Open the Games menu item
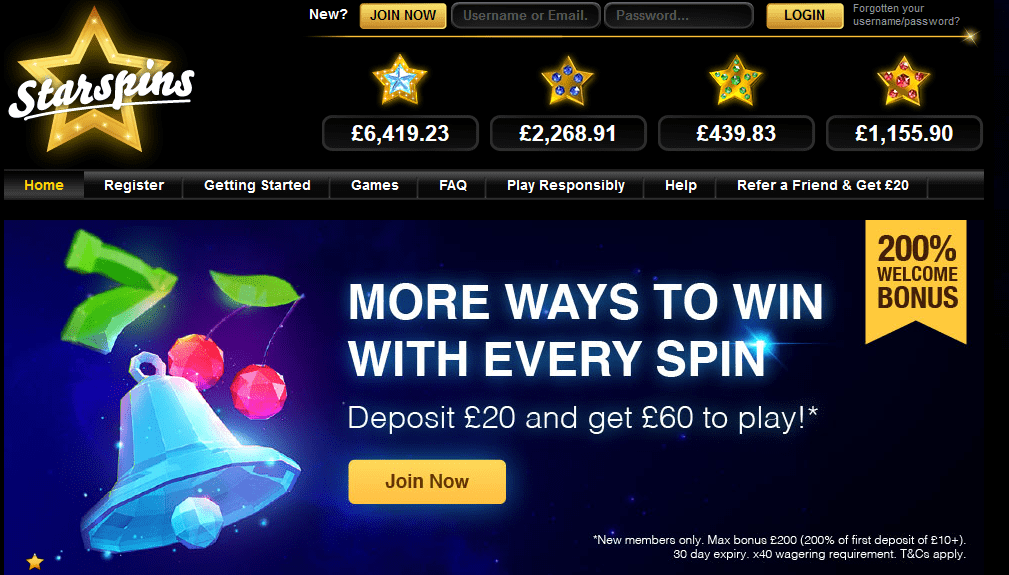 (x=375, y=185)
